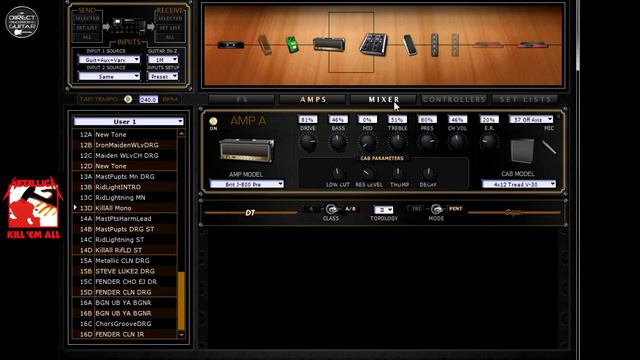
Task: Select the dark tall effect block
Action: point(435,45)
